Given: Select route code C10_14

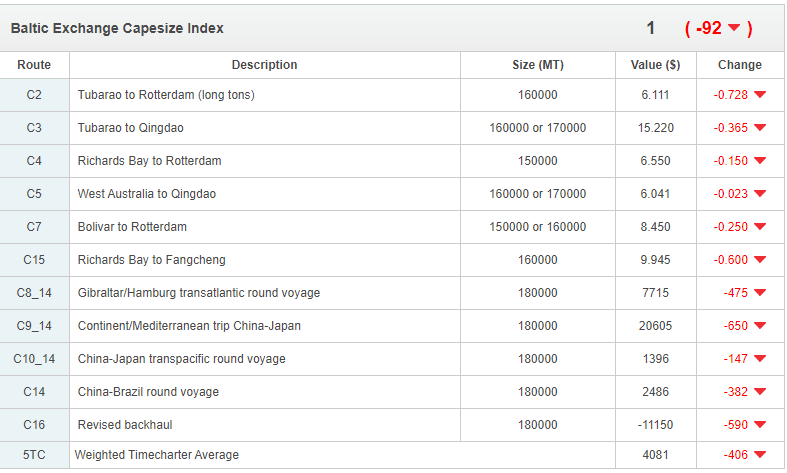Looking at the screenshot, I should coord(34,359).
